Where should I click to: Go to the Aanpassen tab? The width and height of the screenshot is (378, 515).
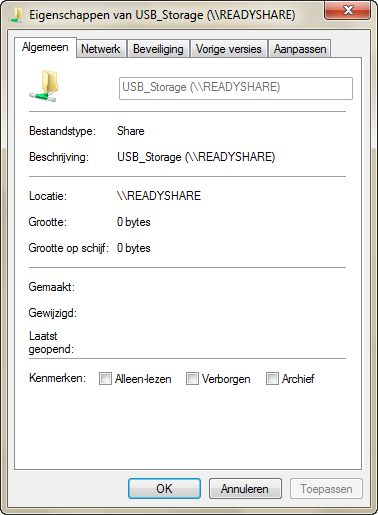[x=300, y=49]
